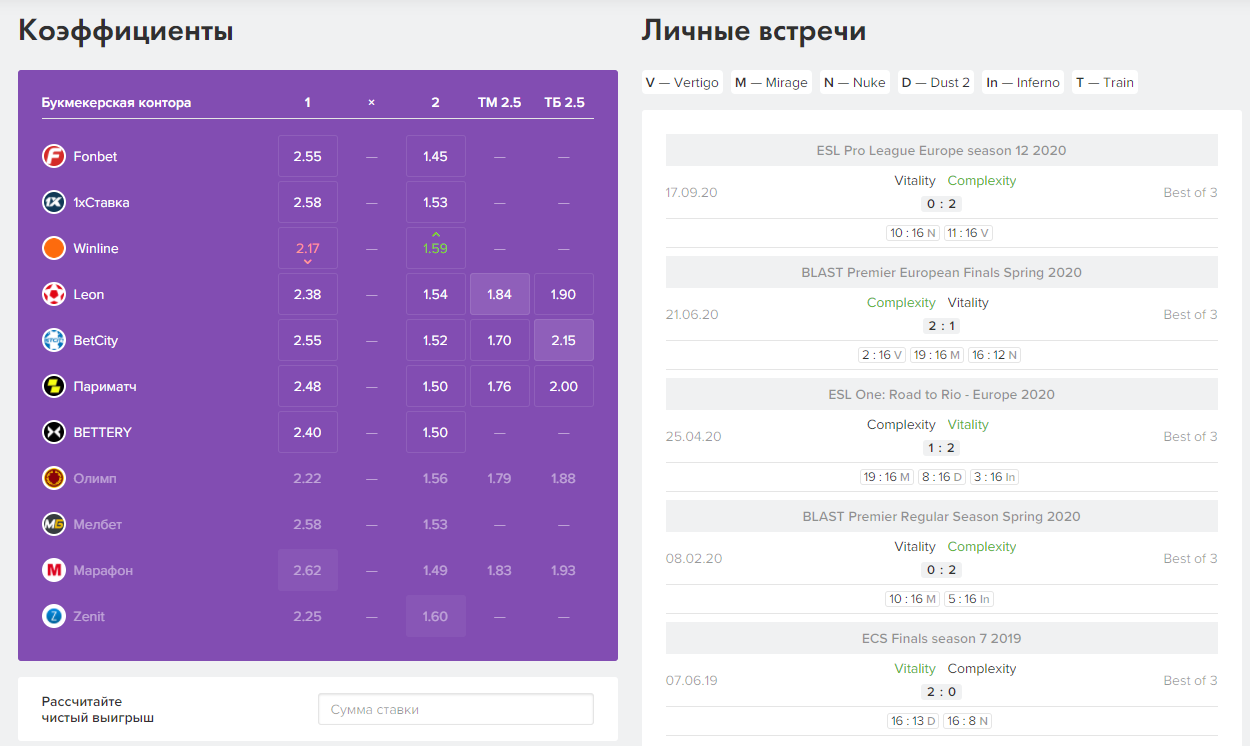Viewport: 1250px width, 746px height.
Task: Click the Inferno map legend tag
Action: tap(1022, 83)
